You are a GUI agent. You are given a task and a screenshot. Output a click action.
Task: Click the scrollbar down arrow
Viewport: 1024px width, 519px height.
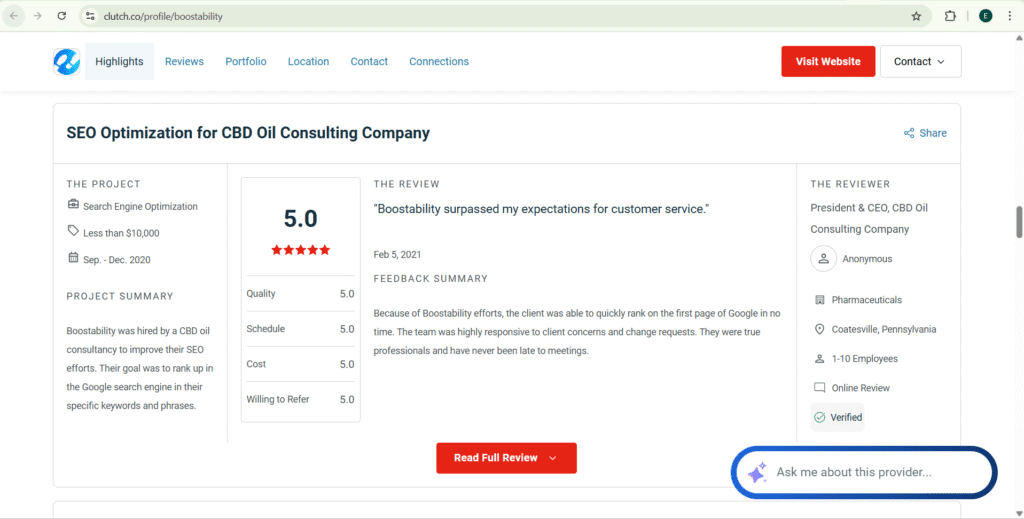[x=1019, y=512]
